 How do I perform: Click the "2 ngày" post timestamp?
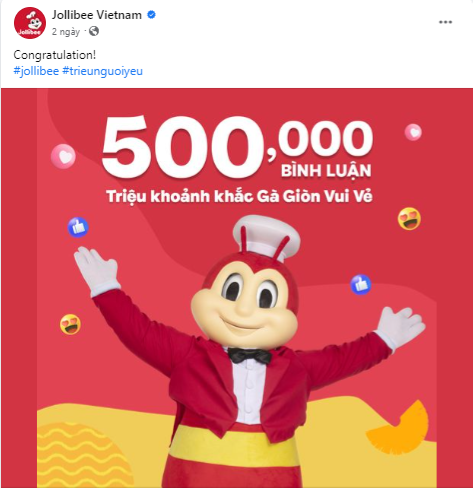coord(66,32)
